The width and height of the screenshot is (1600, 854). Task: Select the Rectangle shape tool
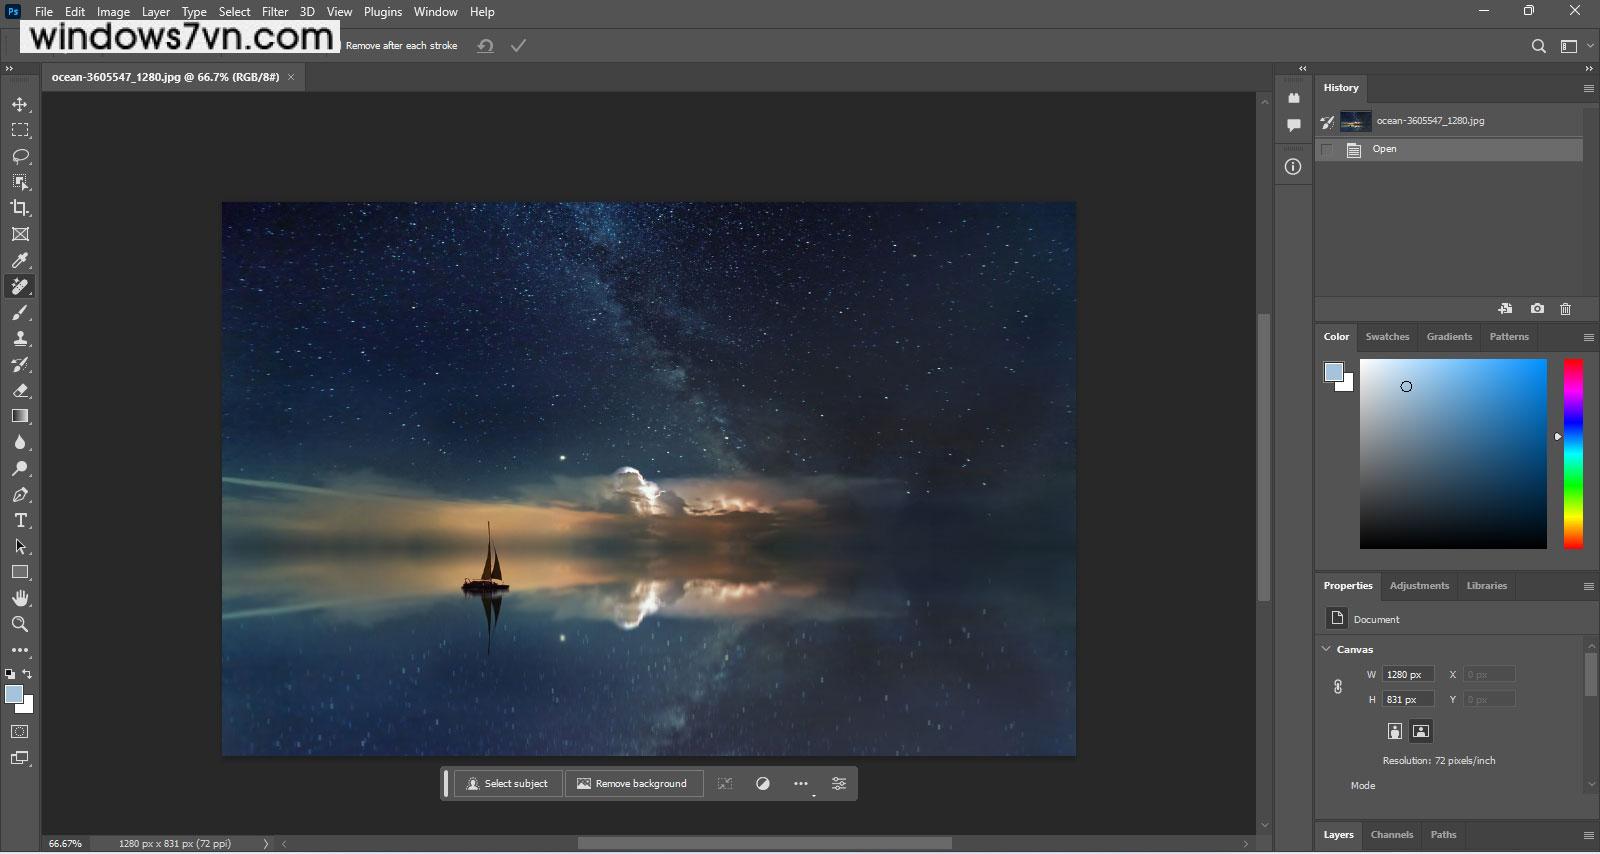tap(20, 572)
